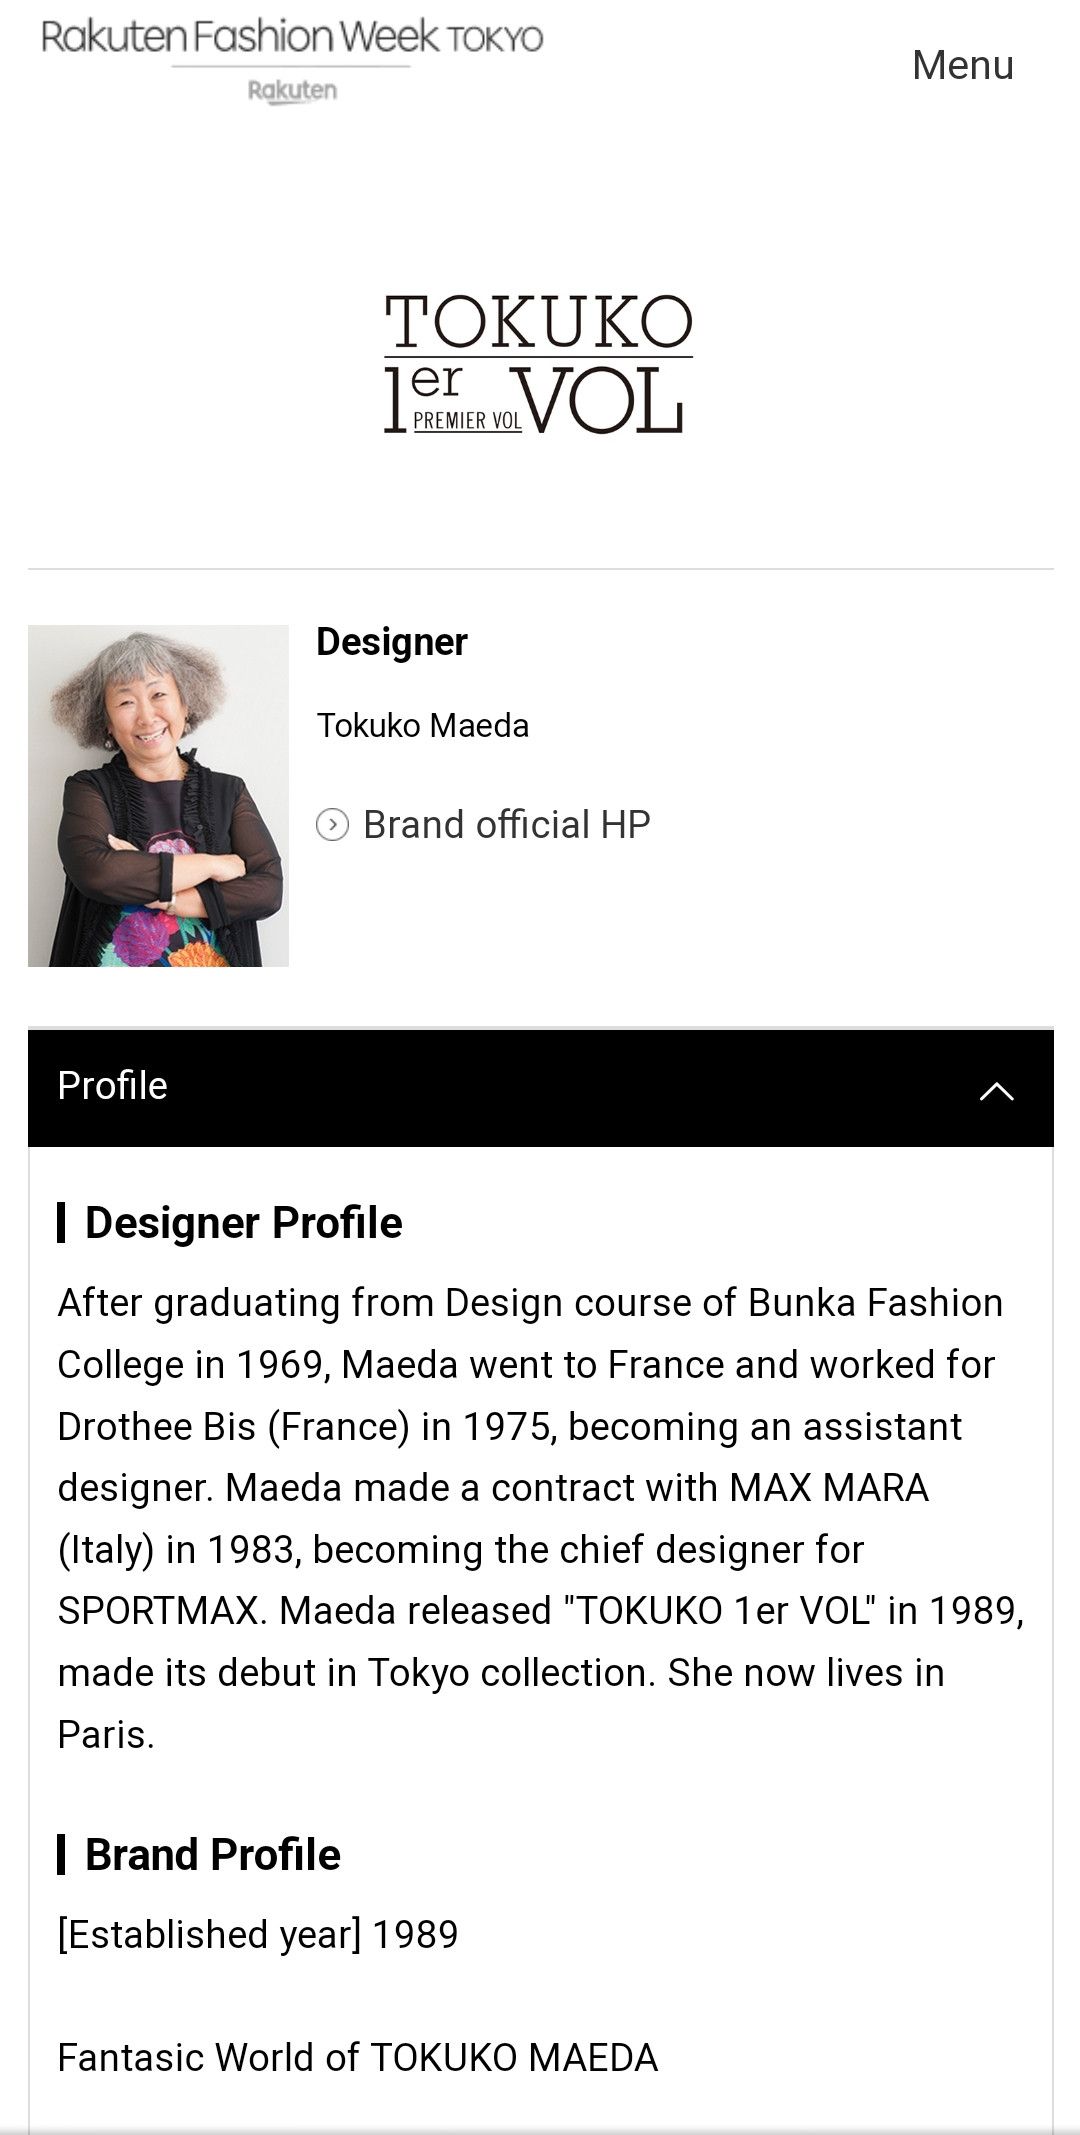The width and height of the screenshot is (1080, 2135).
Task: Click the vertical bar marker before Designer Profile
Action: click(62, 1223)
